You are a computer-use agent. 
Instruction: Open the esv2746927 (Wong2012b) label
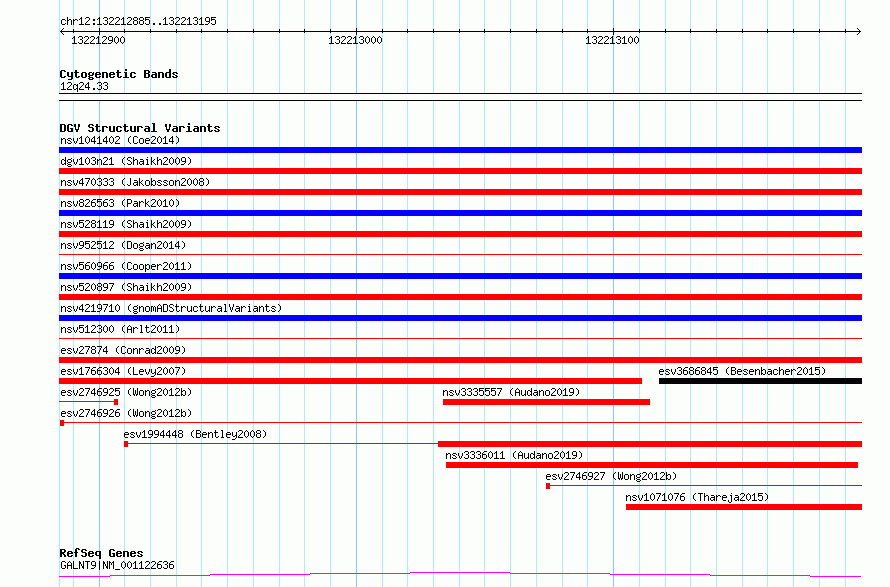pyautogui.click(x=611, y=476)
